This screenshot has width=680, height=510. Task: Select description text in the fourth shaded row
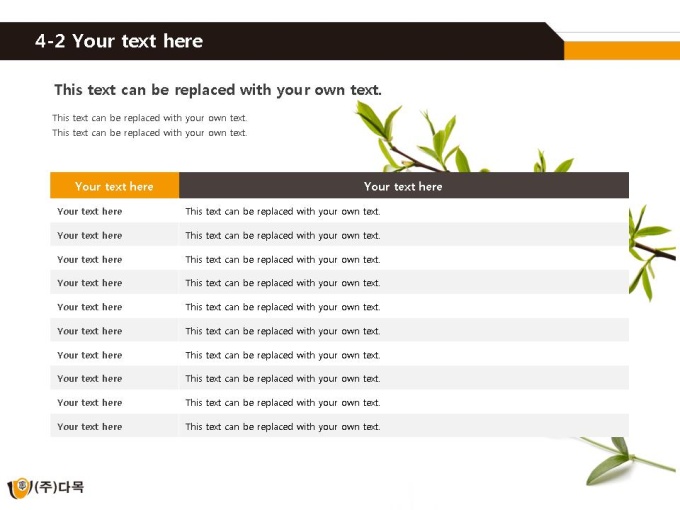point(283,379)
